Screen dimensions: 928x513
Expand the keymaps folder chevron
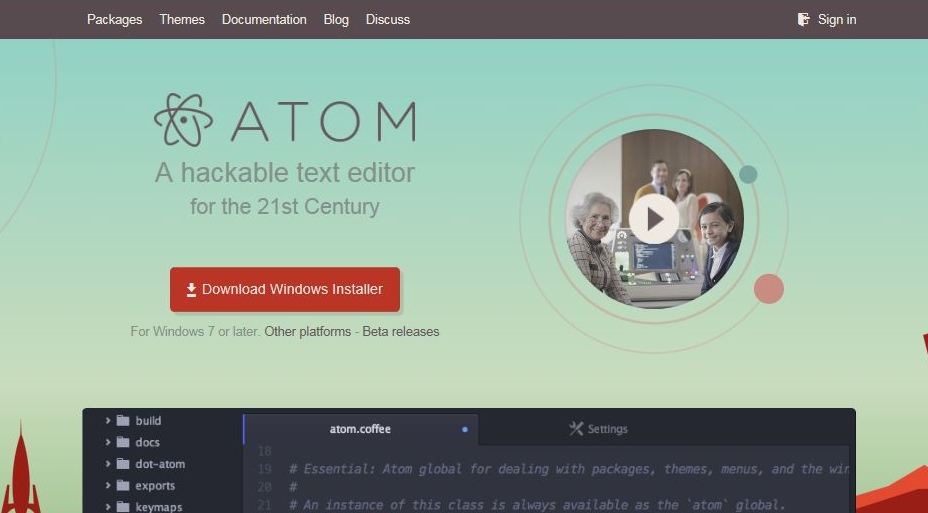(108, 506)
